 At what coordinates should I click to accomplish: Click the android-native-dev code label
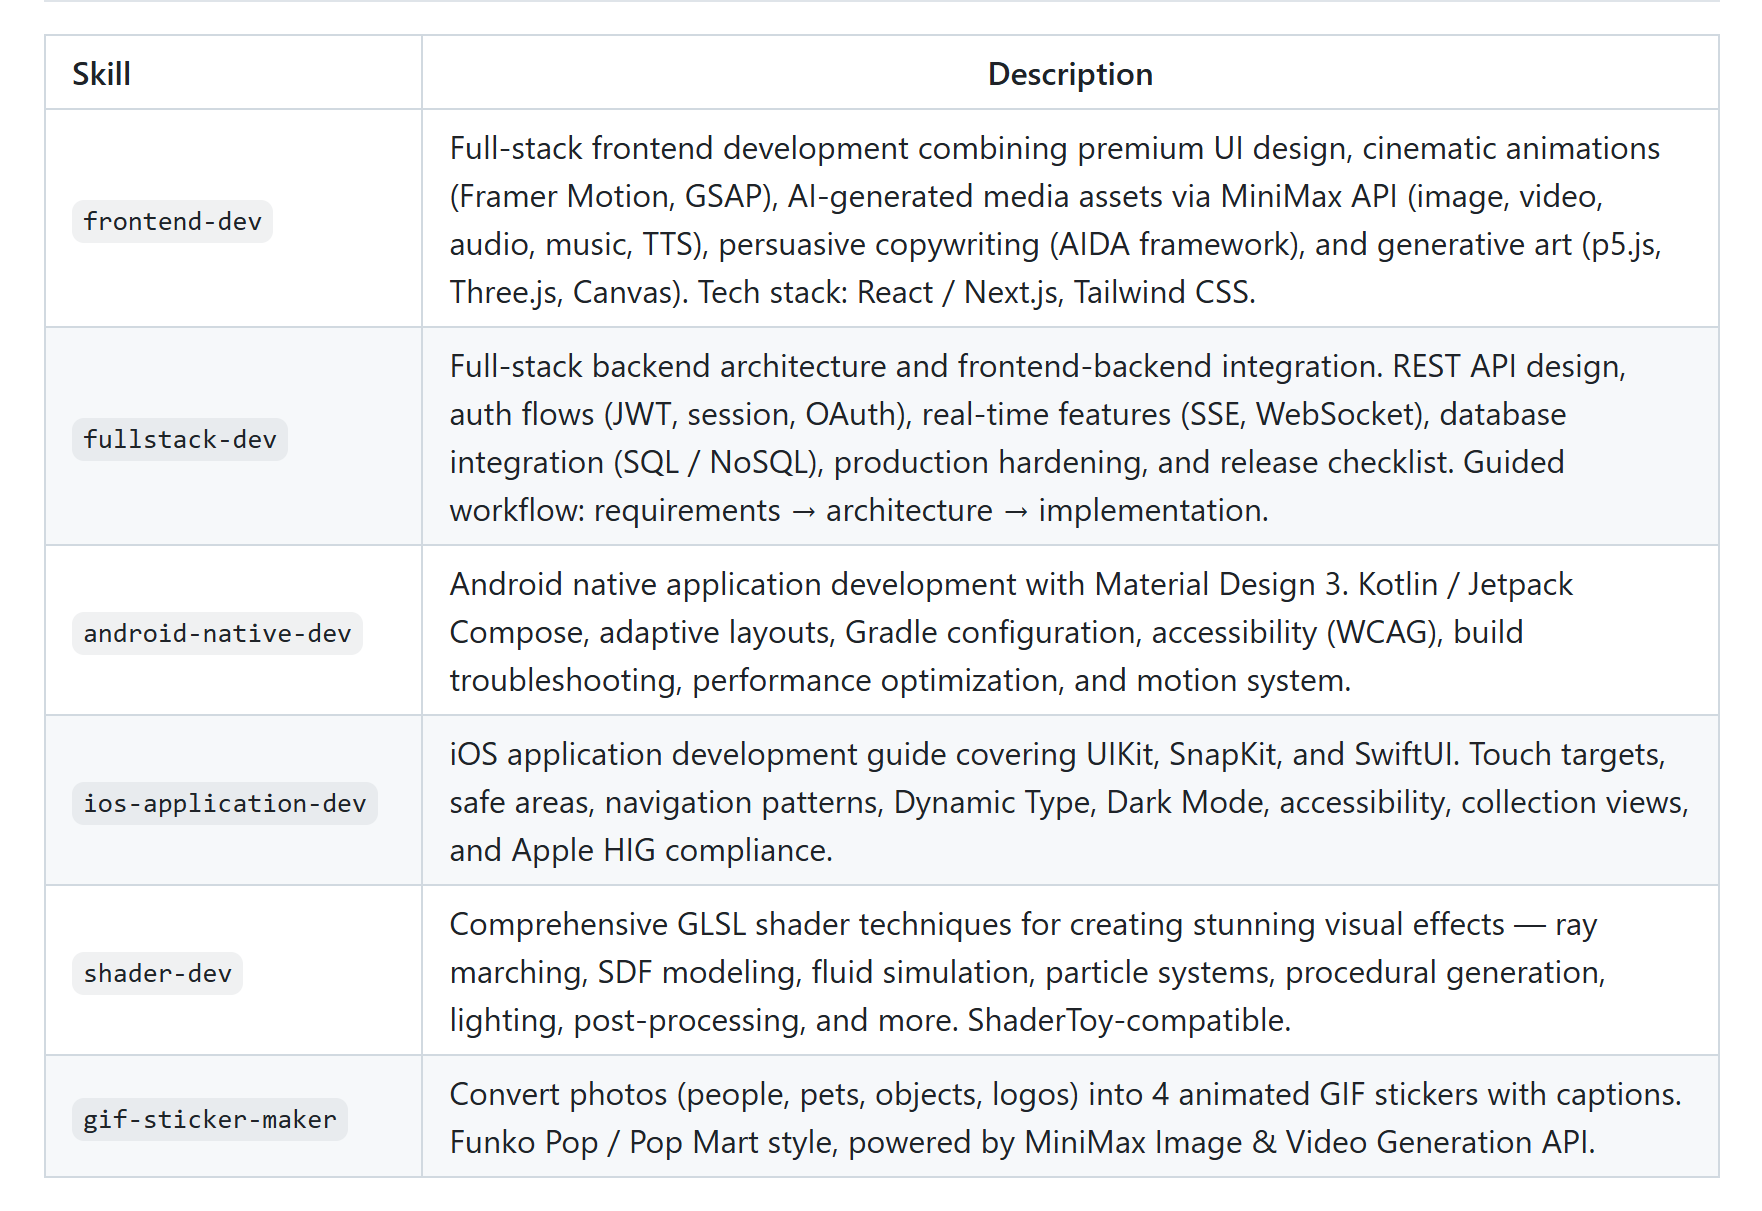coord(217,633)
